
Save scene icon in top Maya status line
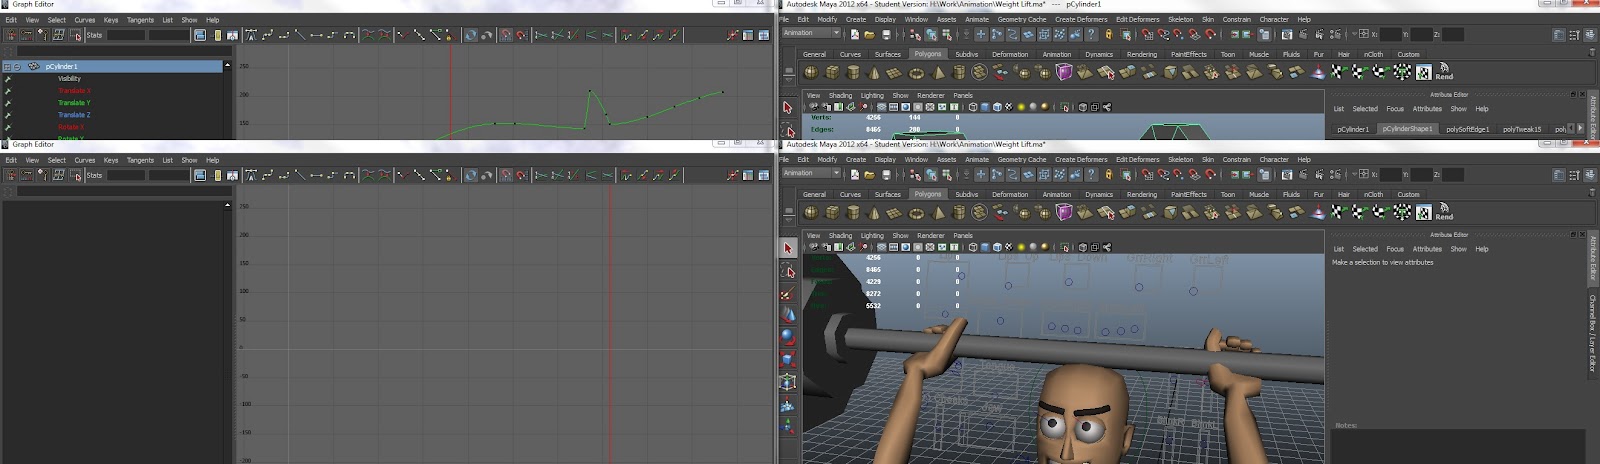click(x=886, y=34)
